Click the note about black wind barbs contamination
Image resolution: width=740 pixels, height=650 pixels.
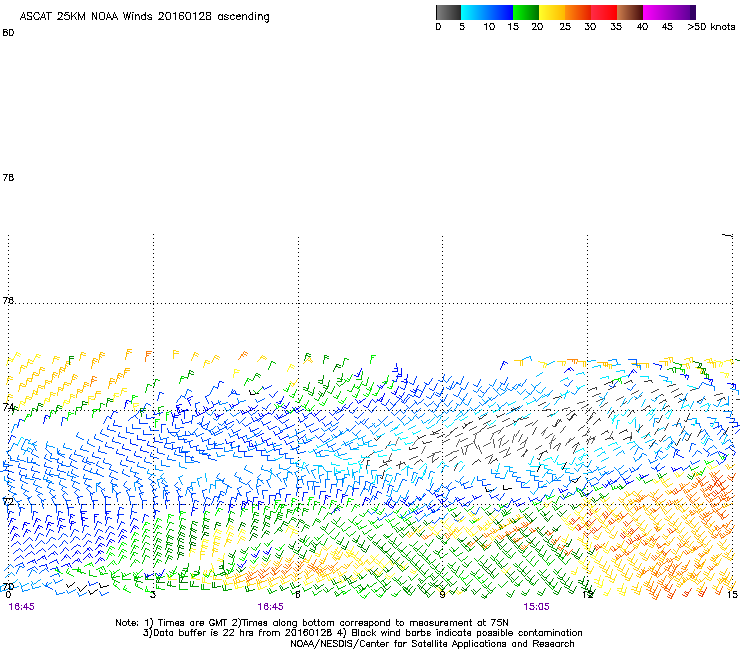tap(460, 633)
